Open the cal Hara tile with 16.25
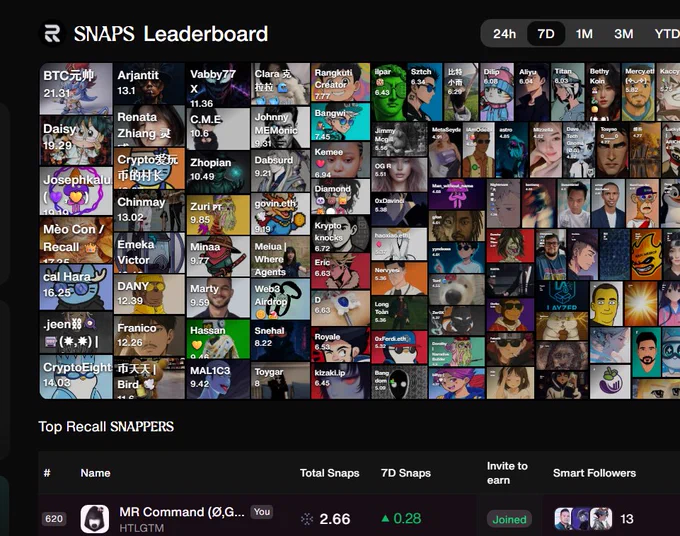This screenshot has height=536, width=680. (76, 287)
